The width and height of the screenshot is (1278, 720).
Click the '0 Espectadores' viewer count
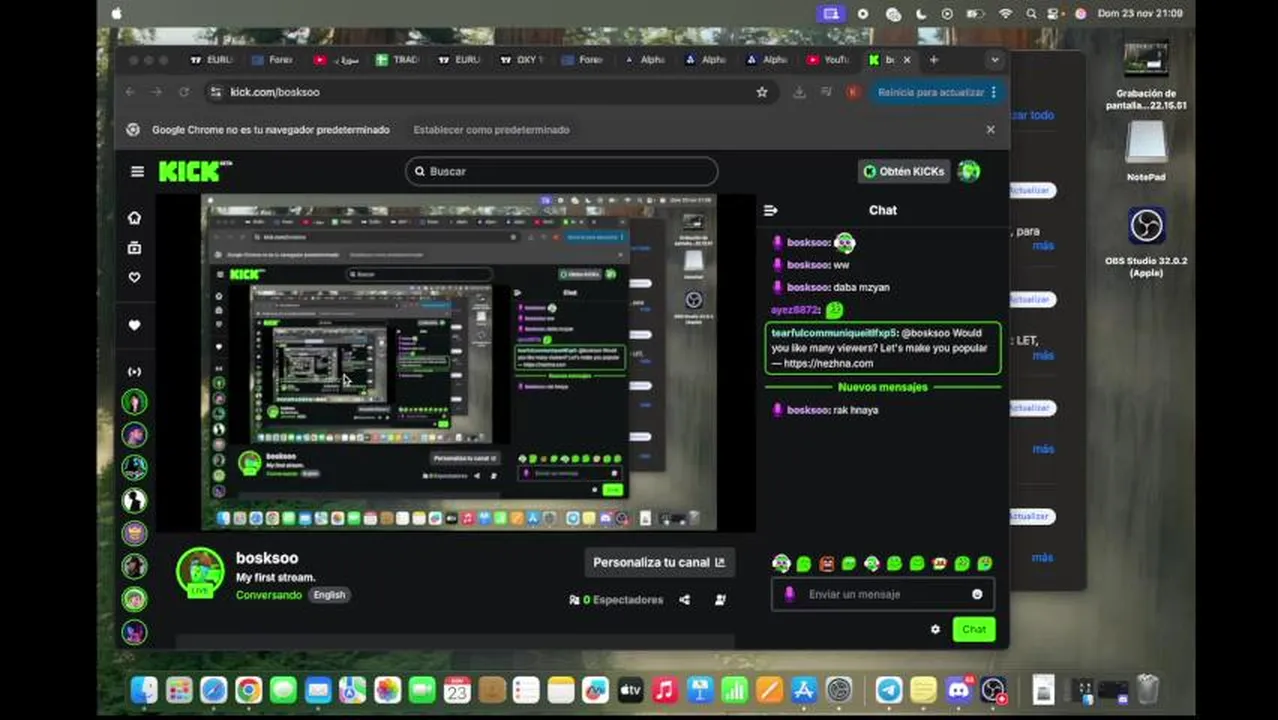616,600
